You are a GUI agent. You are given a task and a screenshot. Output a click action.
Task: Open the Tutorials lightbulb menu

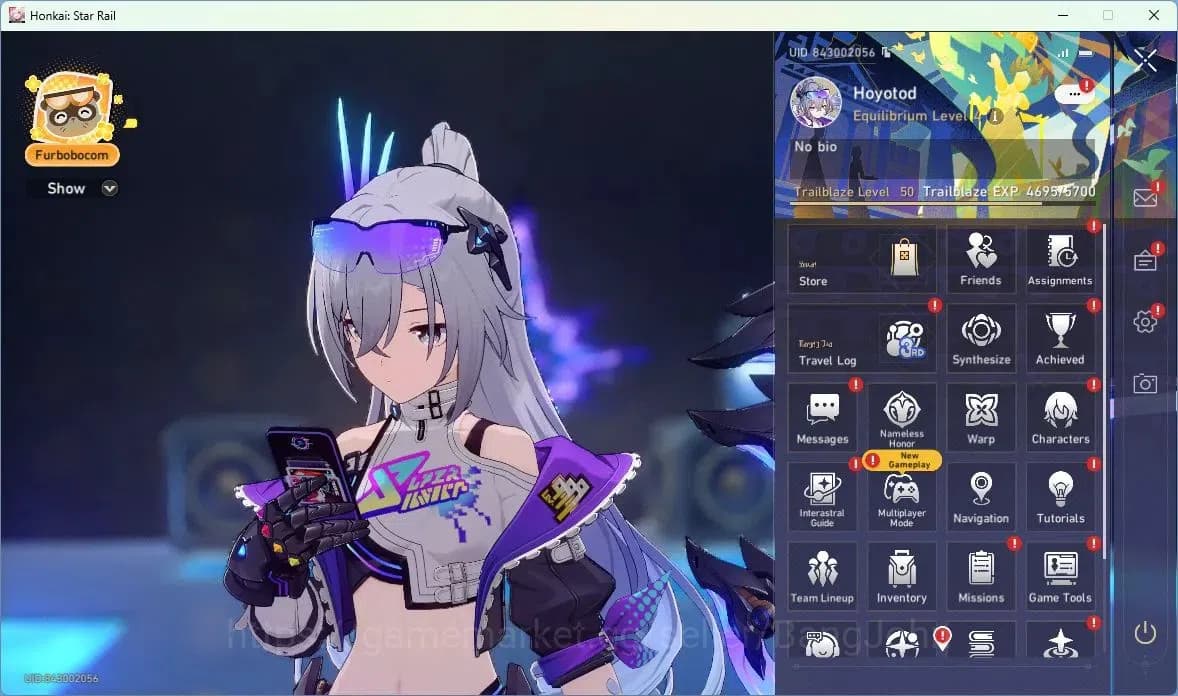tap(1059, 498)
